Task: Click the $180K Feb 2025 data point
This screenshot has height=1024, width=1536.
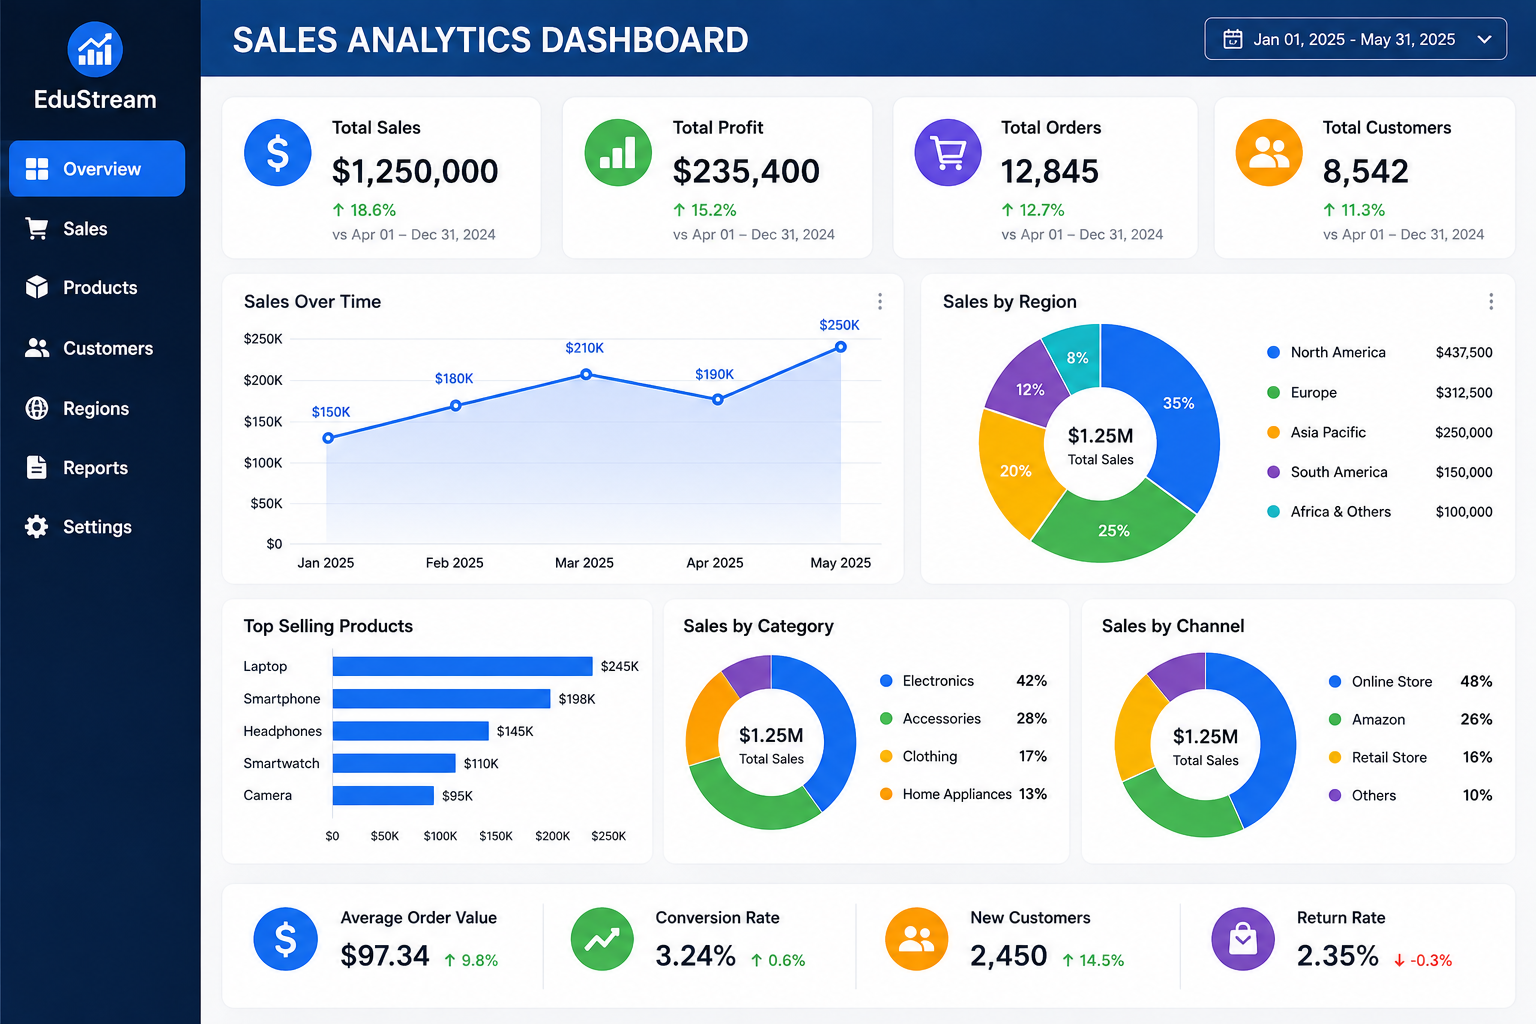Action: click(456, 405)
